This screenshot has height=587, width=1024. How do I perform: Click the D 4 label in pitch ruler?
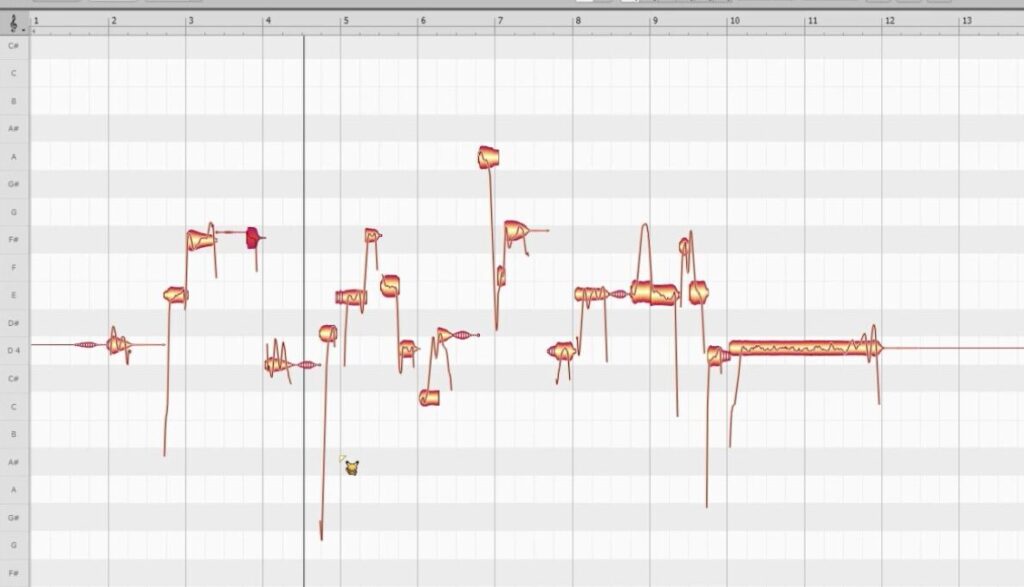point(14,351)
